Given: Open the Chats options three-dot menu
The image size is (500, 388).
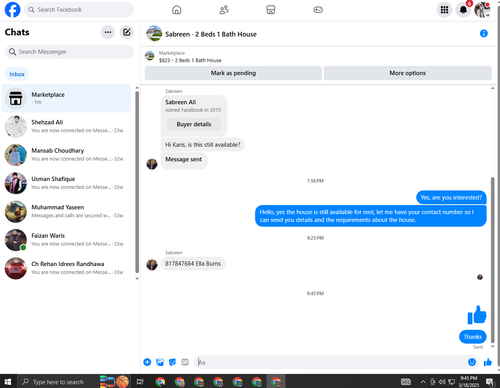Looking at the screenshot, I should [108, 32].
